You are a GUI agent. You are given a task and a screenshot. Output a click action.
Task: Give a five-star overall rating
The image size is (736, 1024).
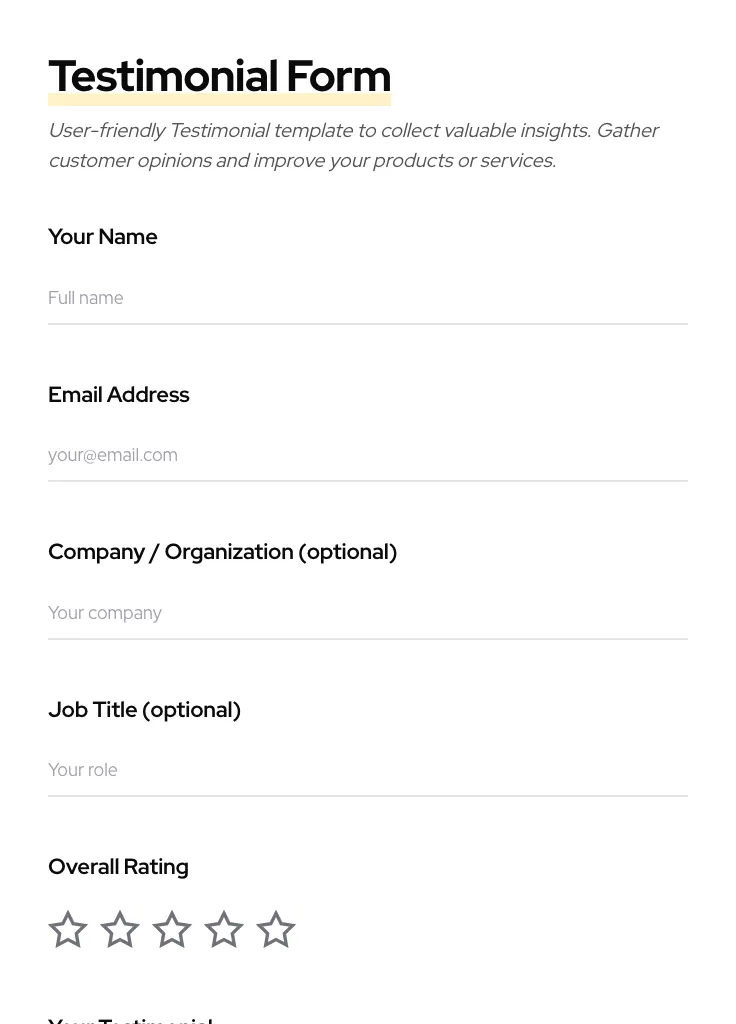tap(276, 930)
